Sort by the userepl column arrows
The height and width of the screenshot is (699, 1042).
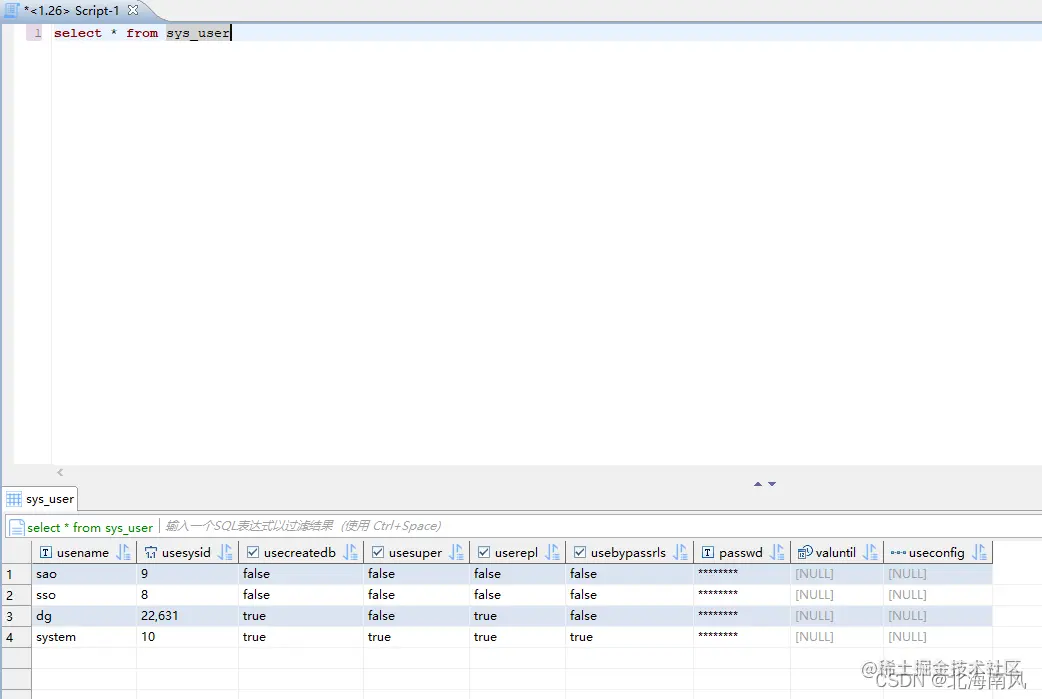coord(552,552)
